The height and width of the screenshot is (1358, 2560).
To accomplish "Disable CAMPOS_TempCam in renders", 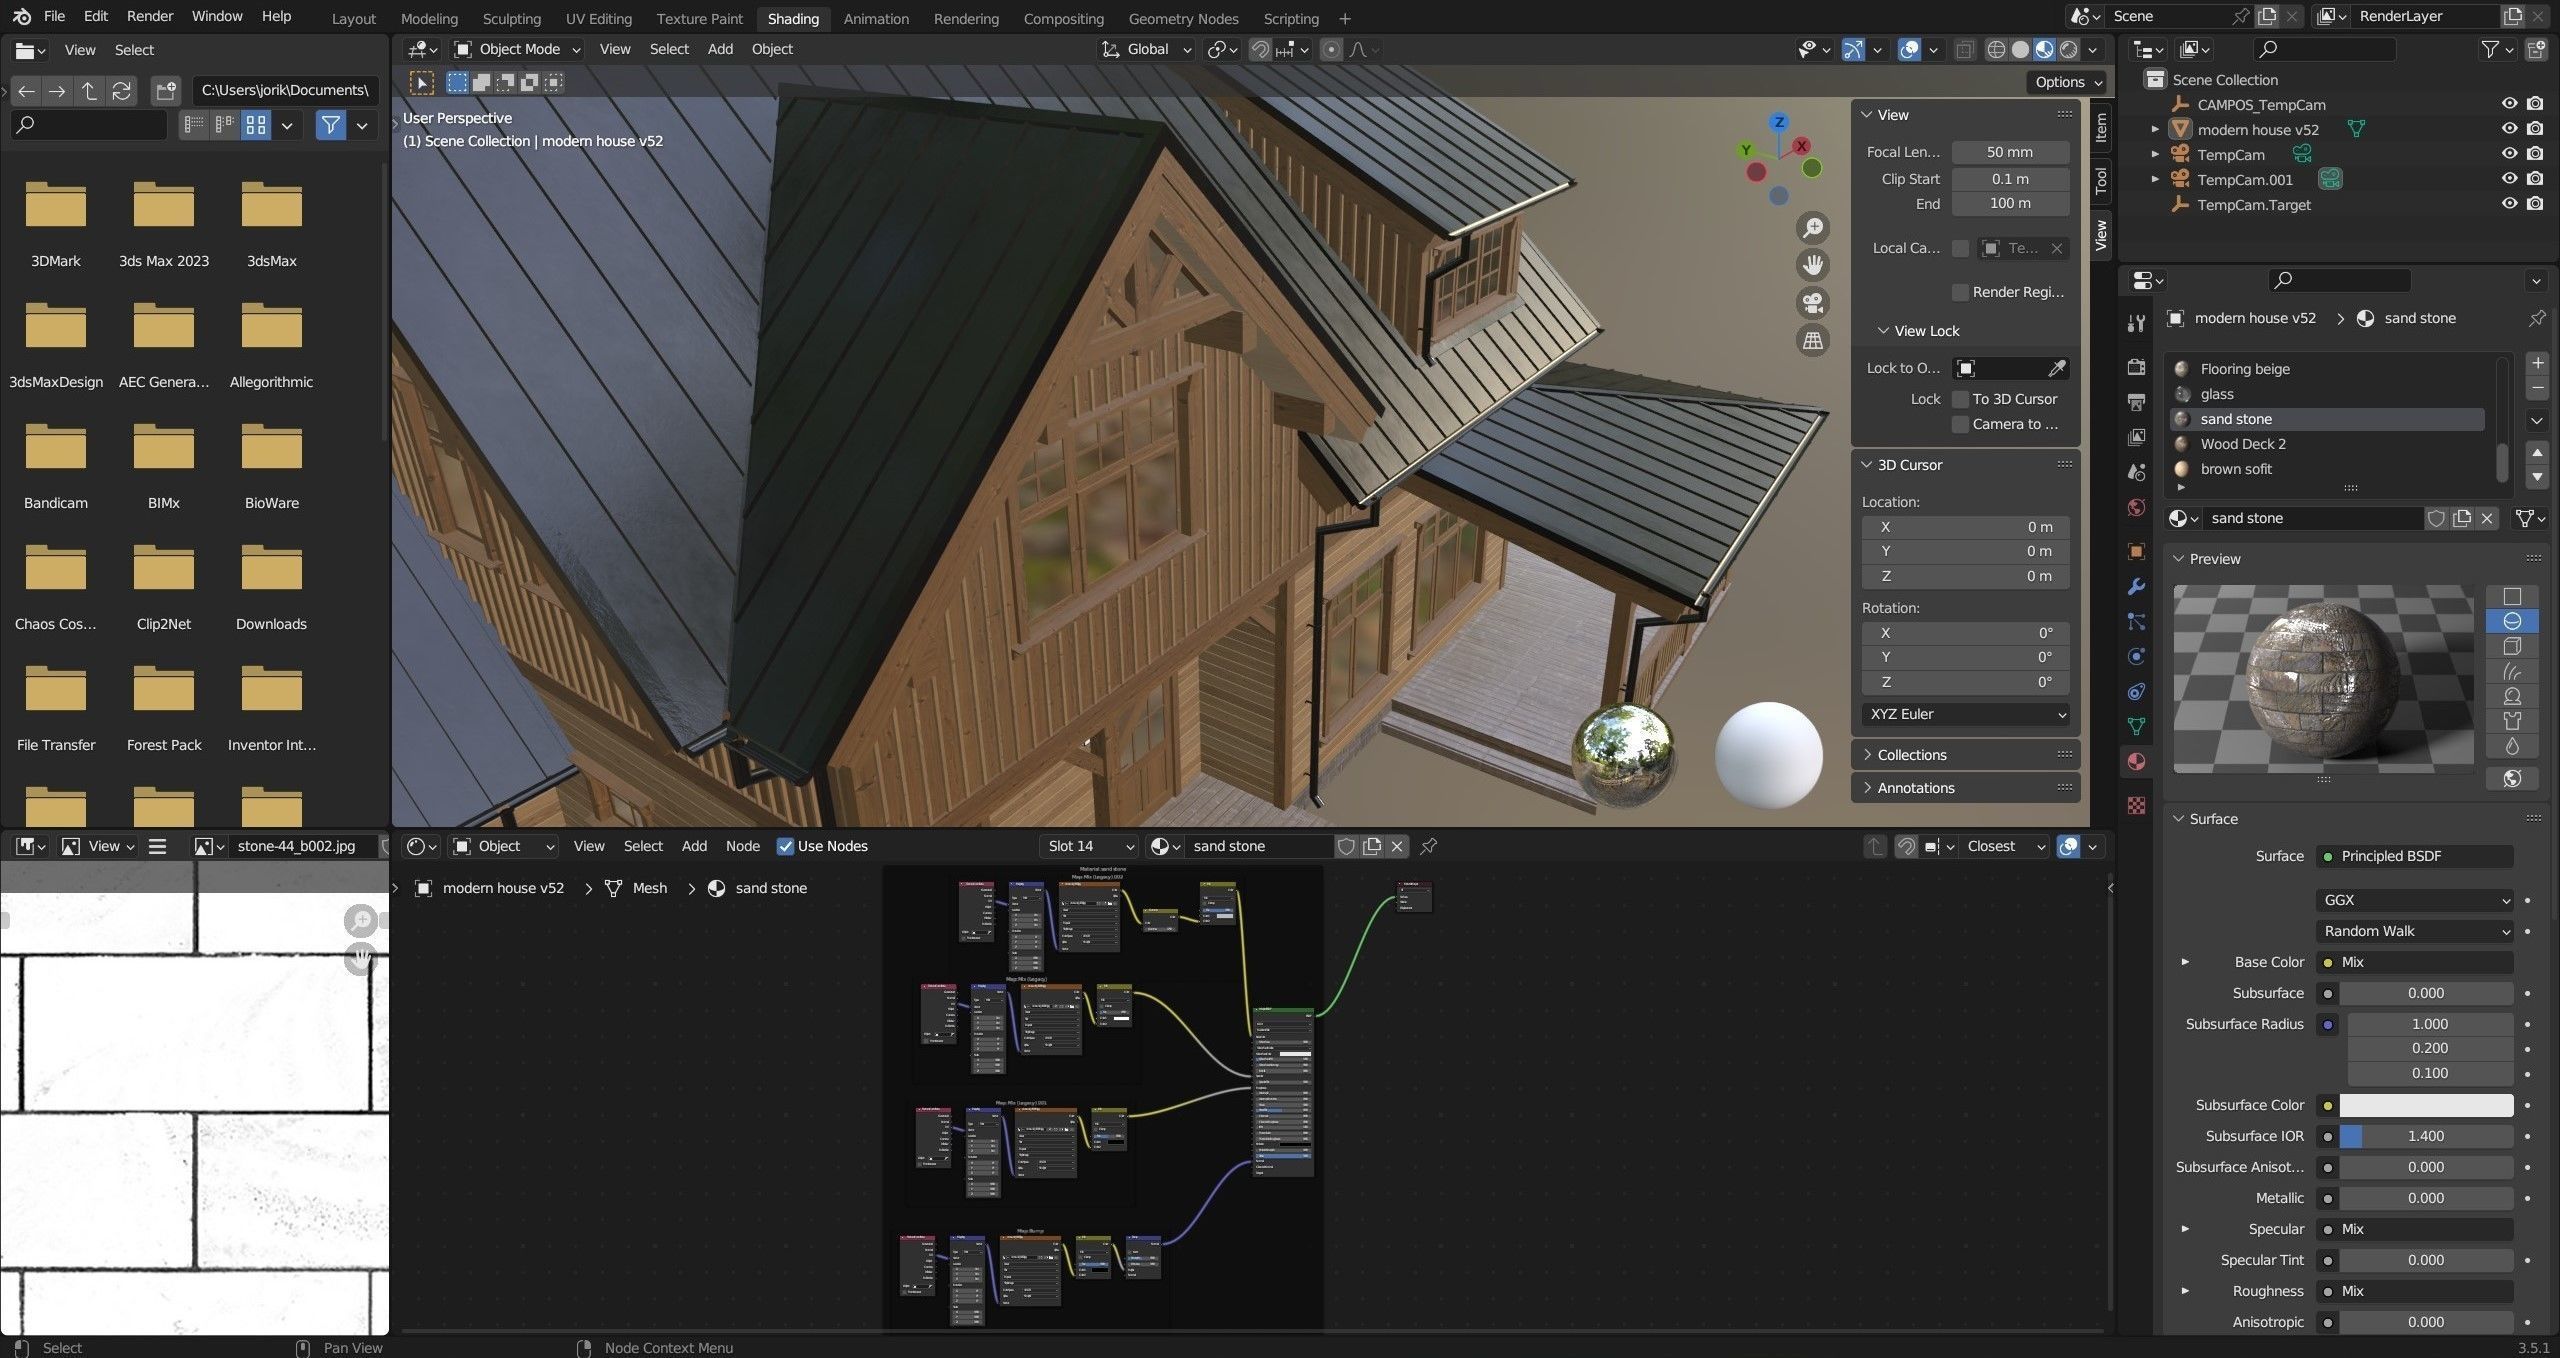I will click(2535, 104).
